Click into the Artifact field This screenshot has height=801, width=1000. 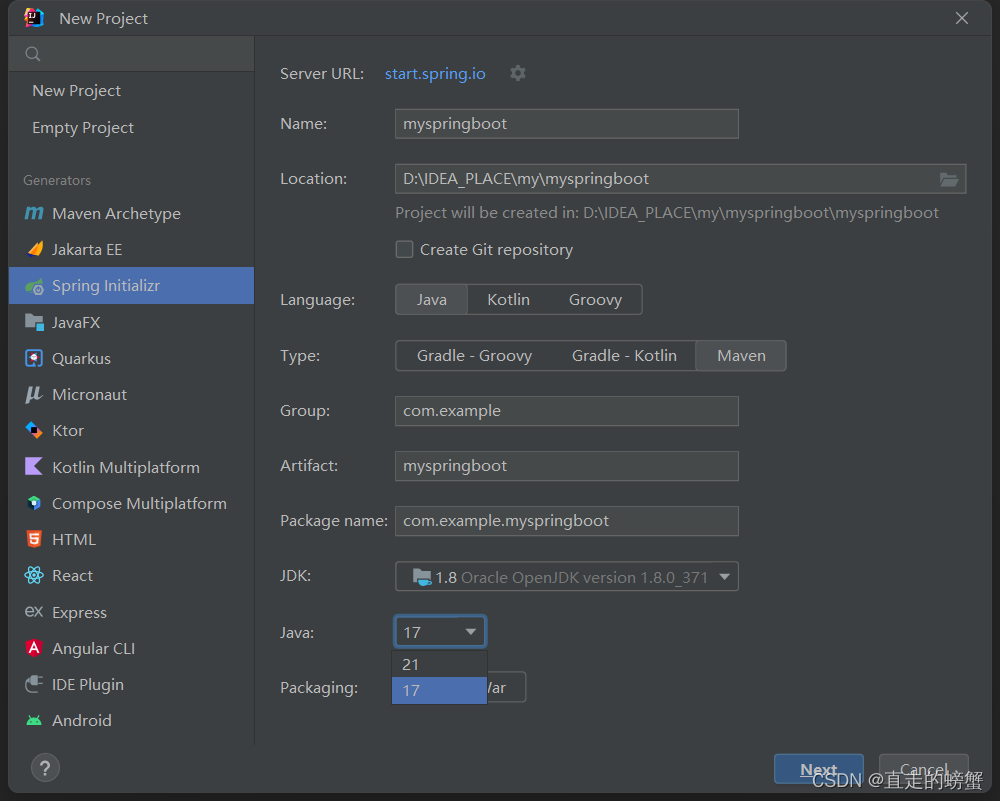[566, 466]
